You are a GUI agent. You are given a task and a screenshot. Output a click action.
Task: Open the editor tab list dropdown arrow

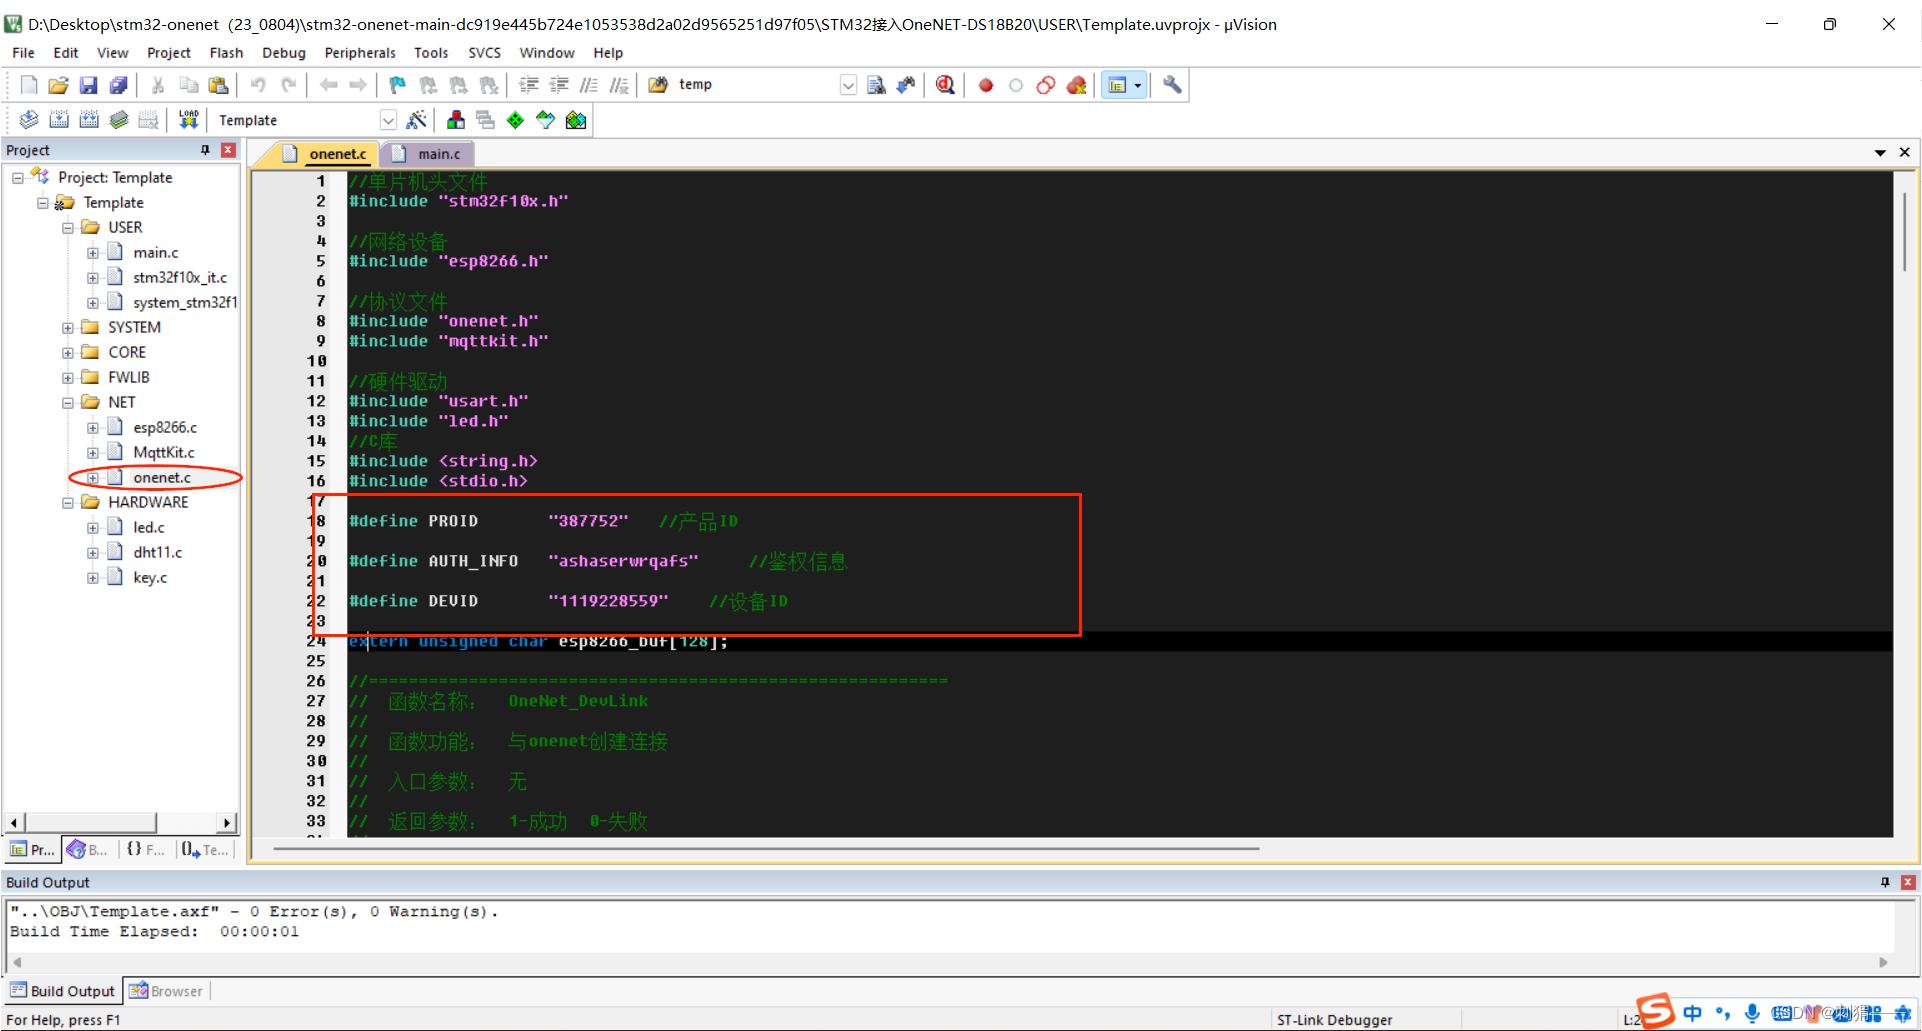1880,153
